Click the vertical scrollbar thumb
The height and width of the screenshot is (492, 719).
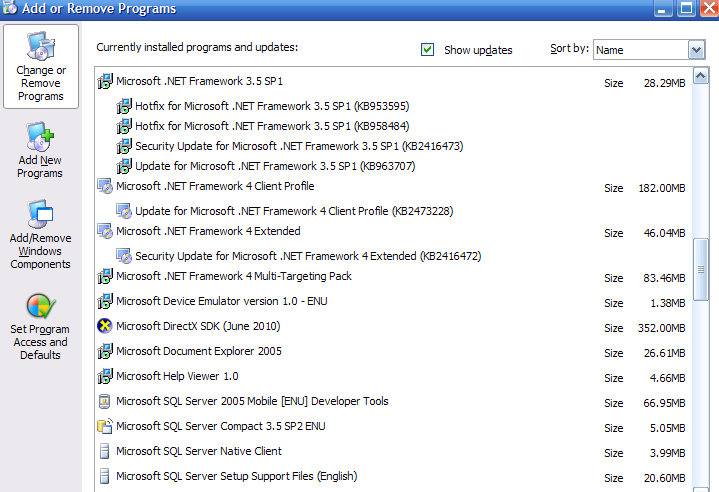point(701,270)
